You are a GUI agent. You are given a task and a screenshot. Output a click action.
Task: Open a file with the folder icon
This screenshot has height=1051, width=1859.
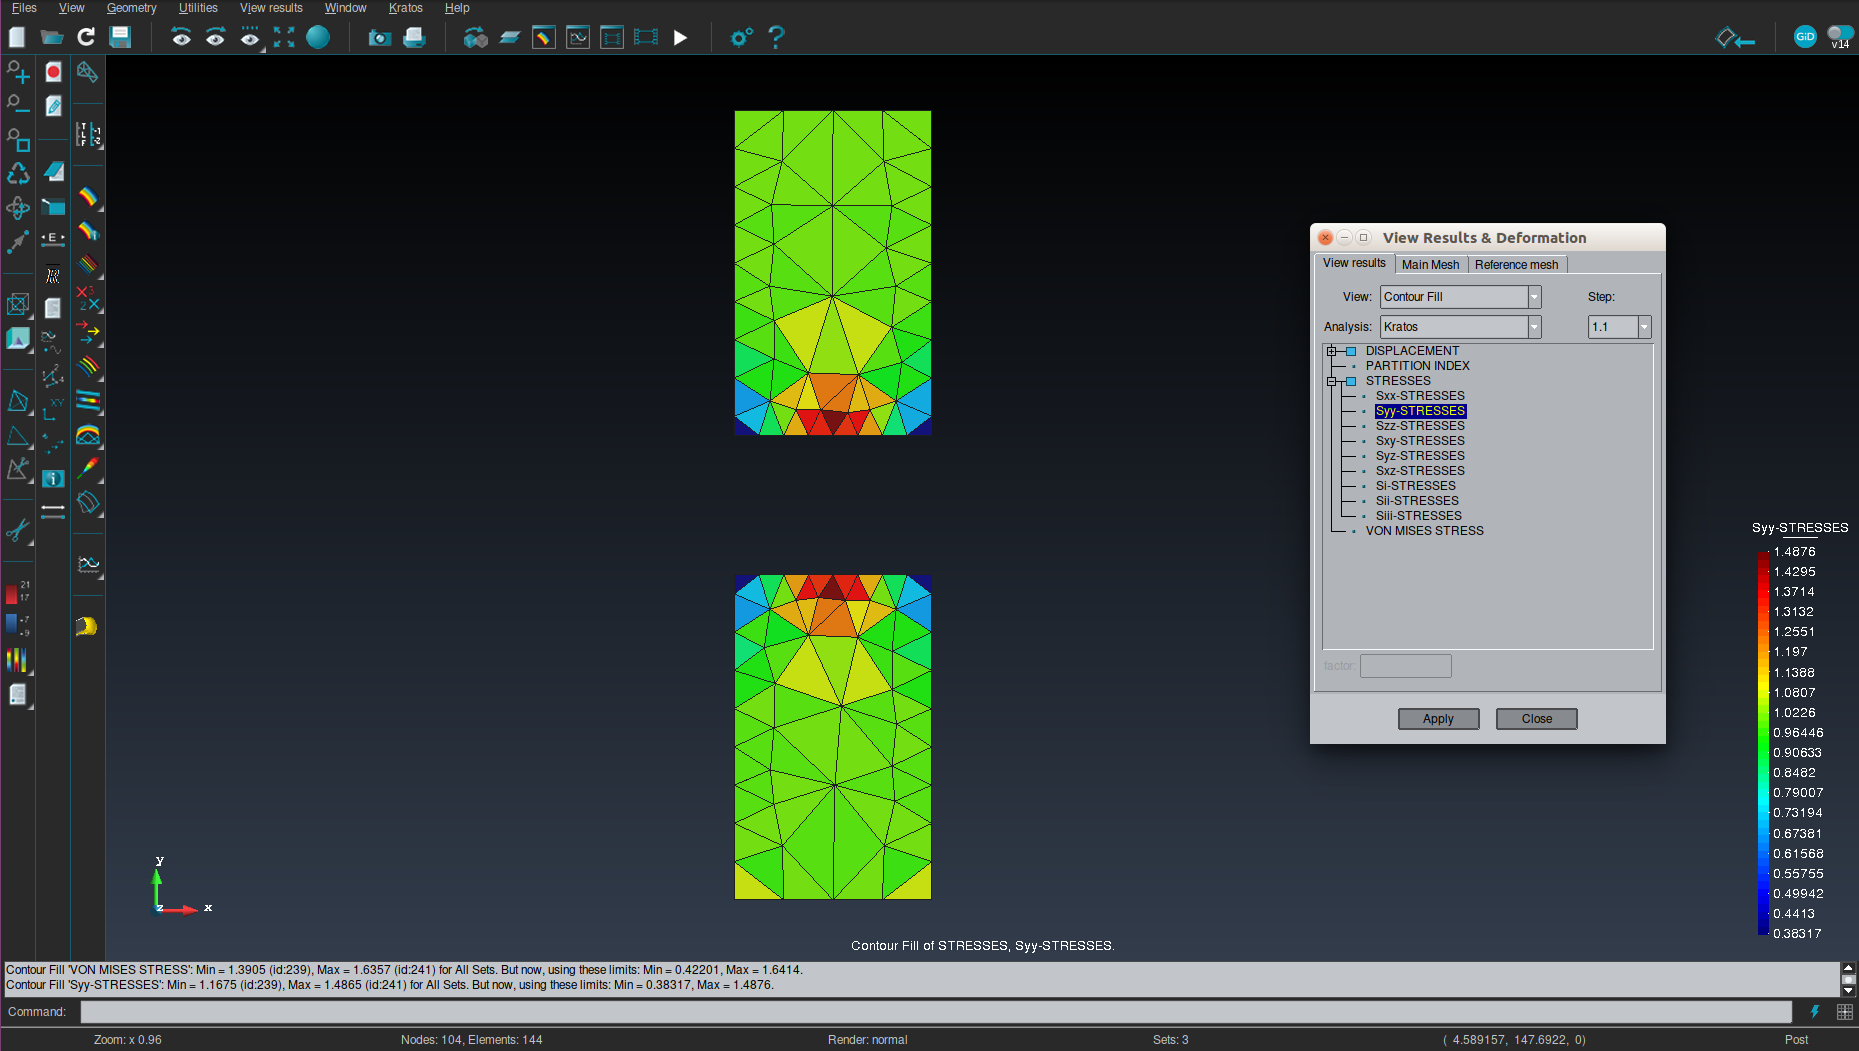coord(52,37)
